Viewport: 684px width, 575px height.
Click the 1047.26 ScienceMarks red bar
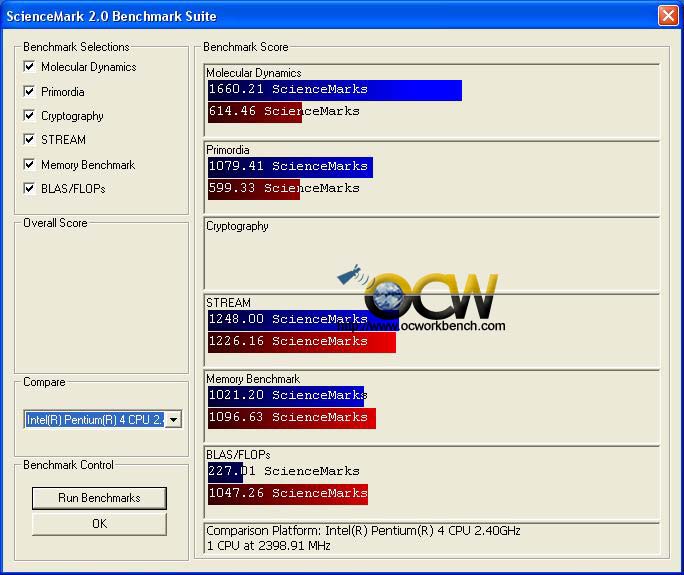tap(288, 494)
